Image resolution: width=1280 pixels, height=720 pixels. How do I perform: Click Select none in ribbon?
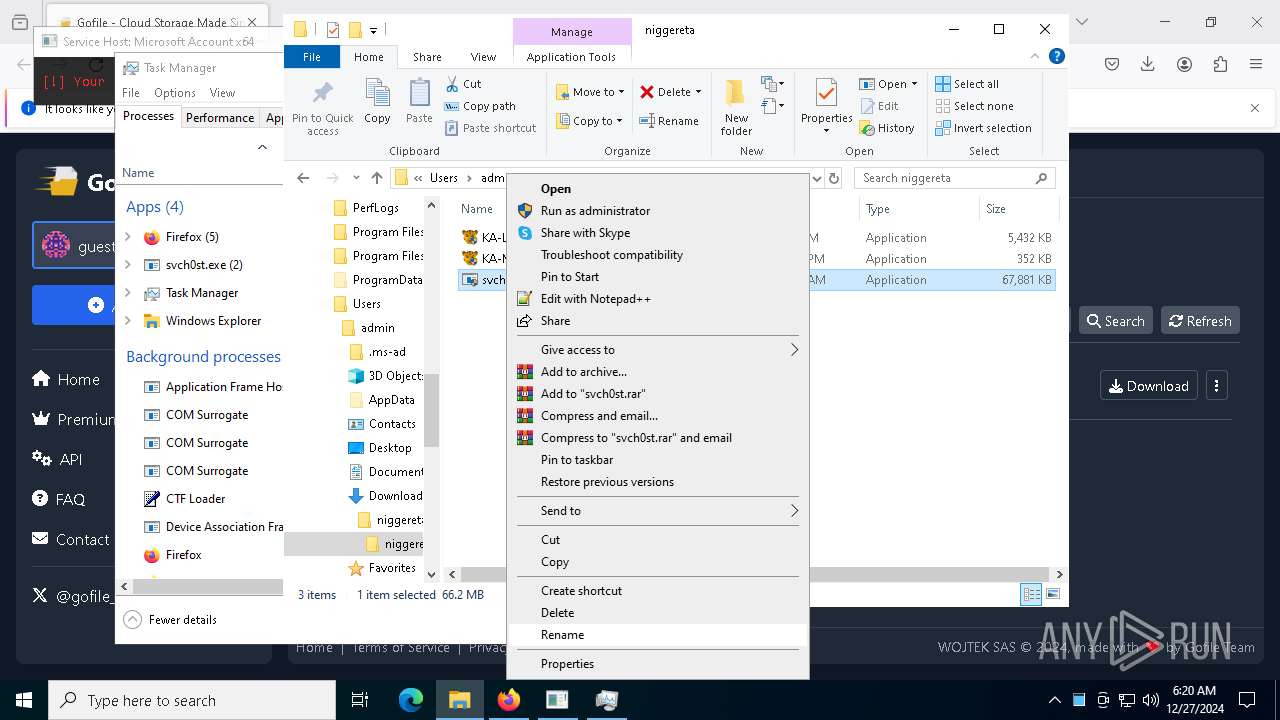pyautogui.click(x=974, y=106)
